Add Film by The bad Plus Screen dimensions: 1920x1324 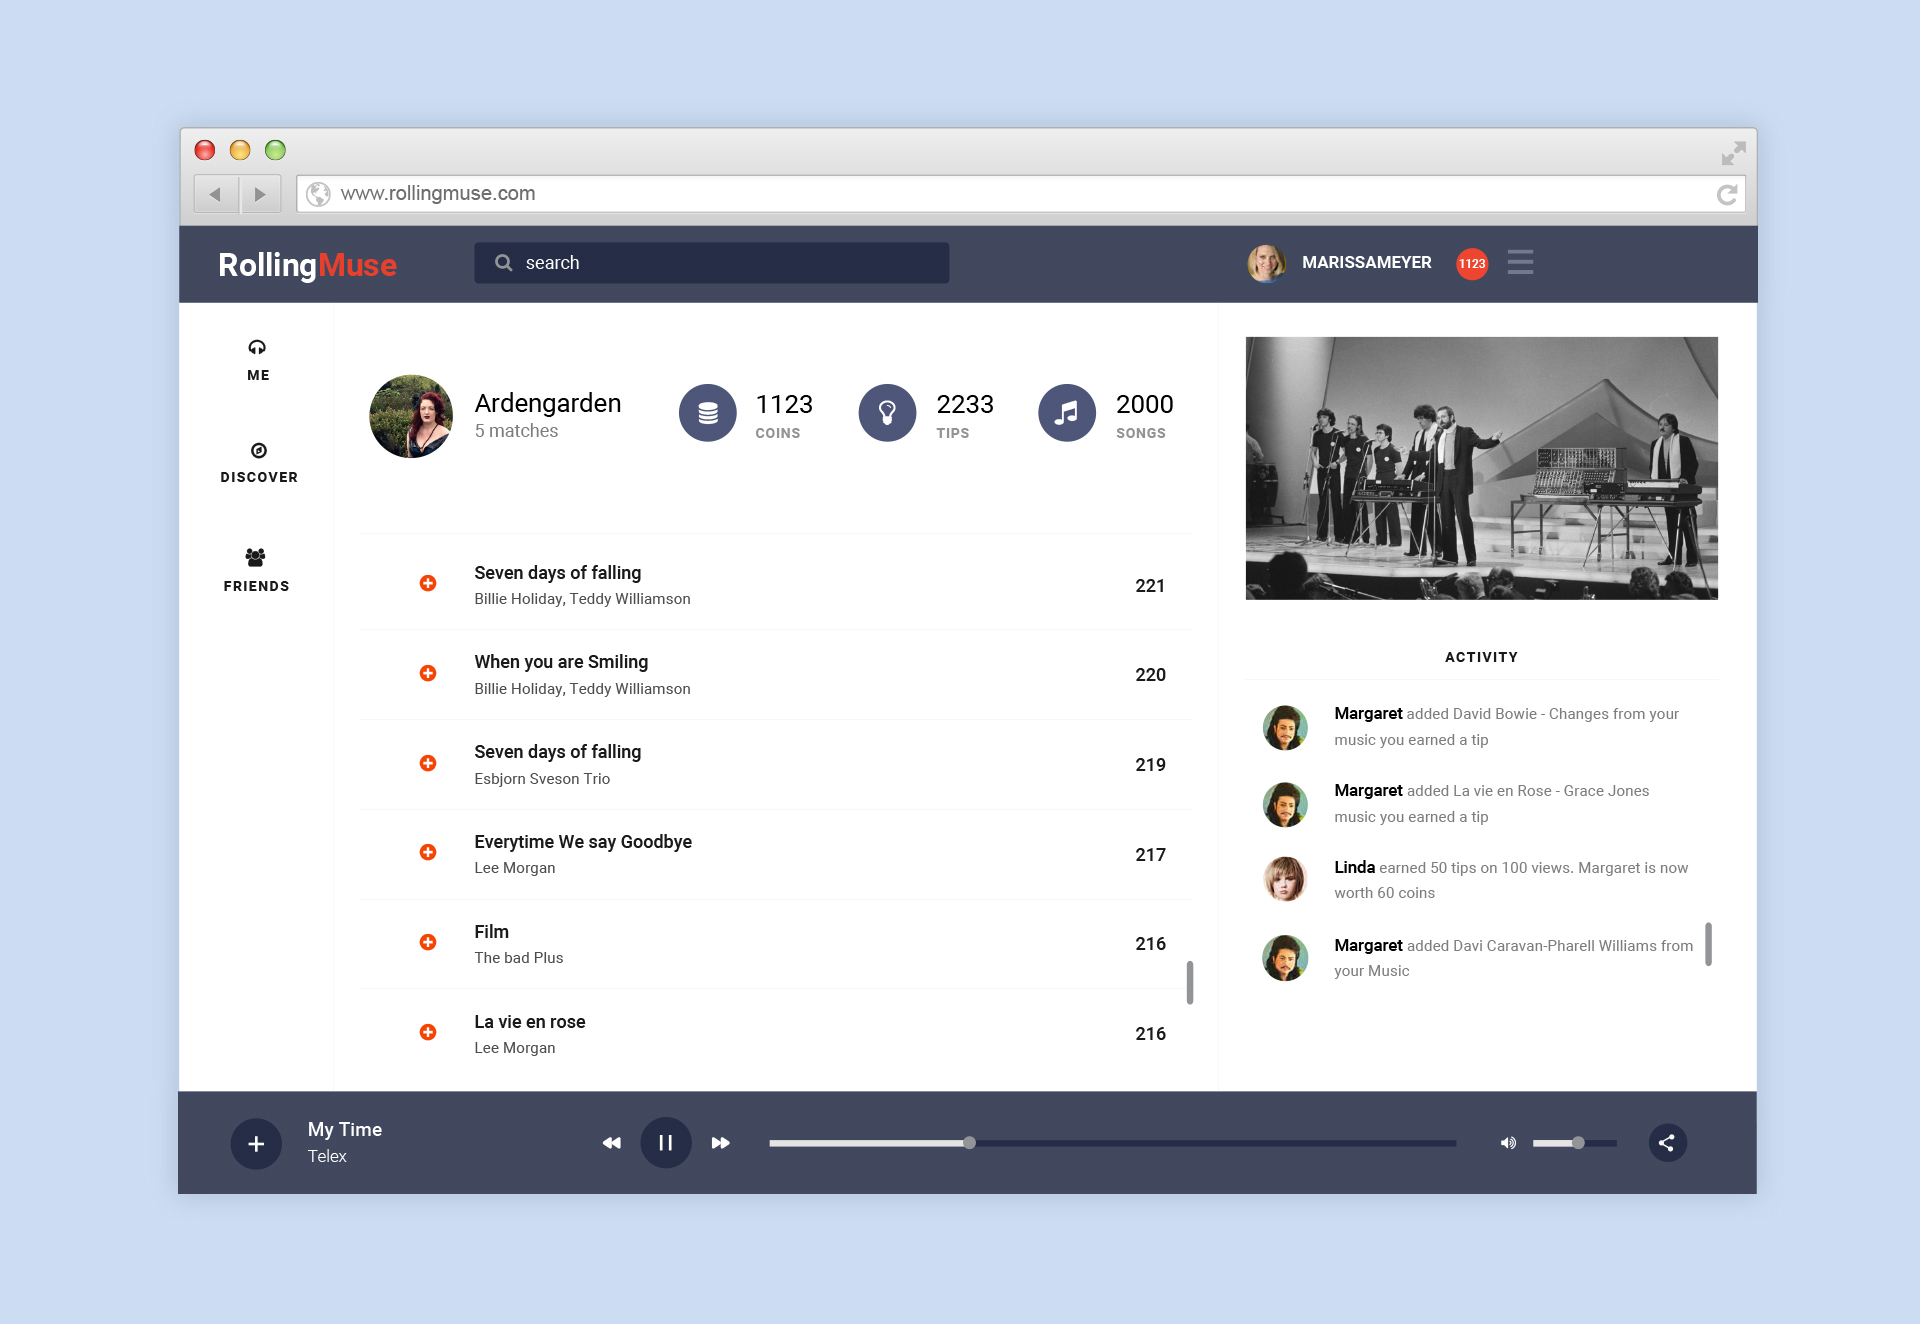[x=428, y=942]
